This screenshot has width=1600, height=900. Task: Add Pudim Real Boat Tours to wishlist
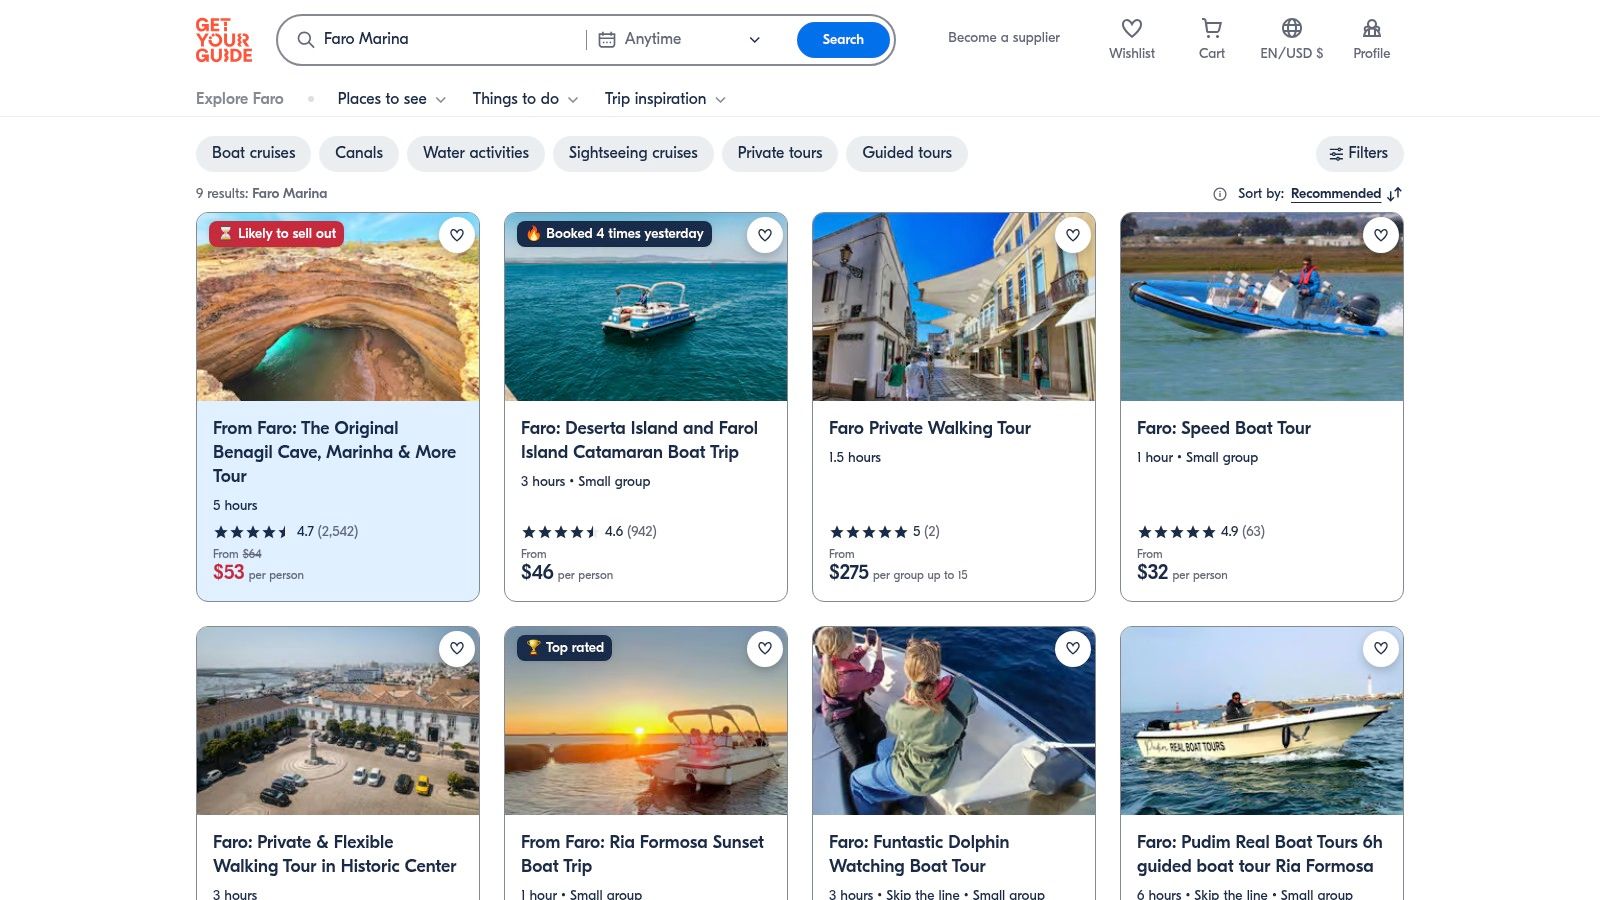click(1381, 648)
